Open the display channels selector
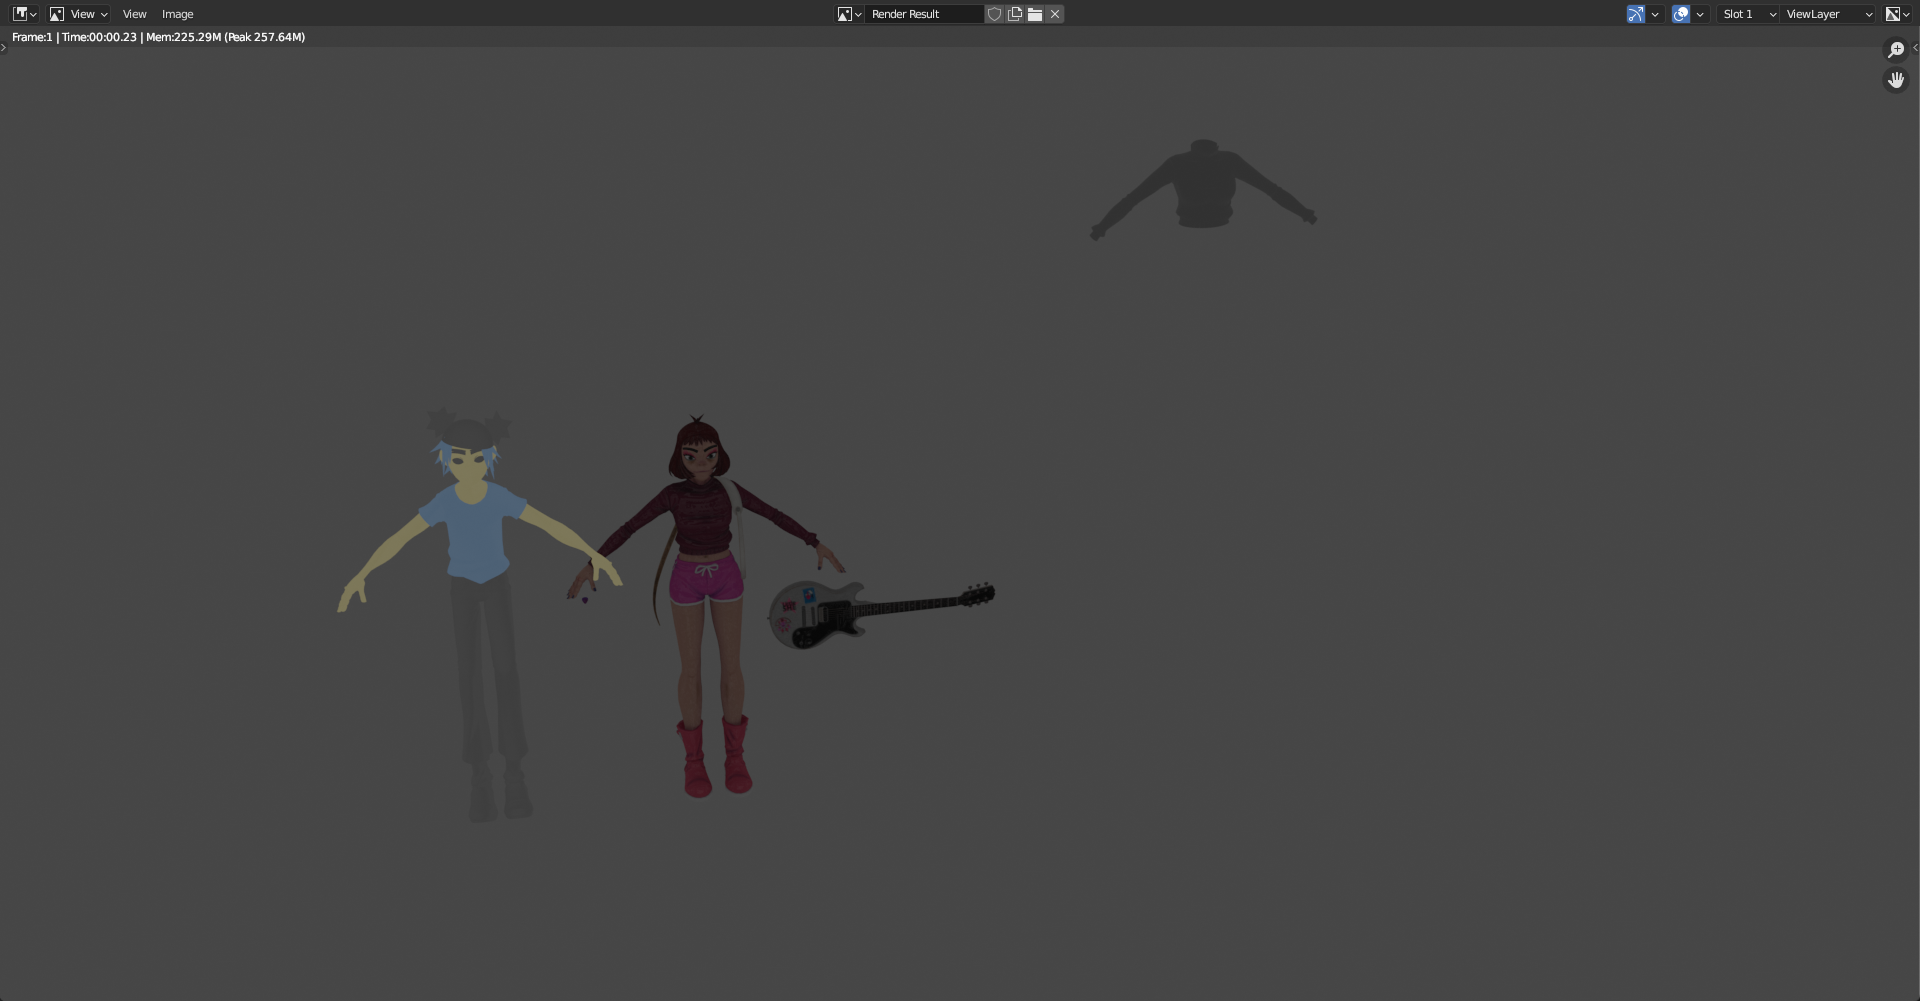Screen dimensions: 1920x1001 (1897, 14)
